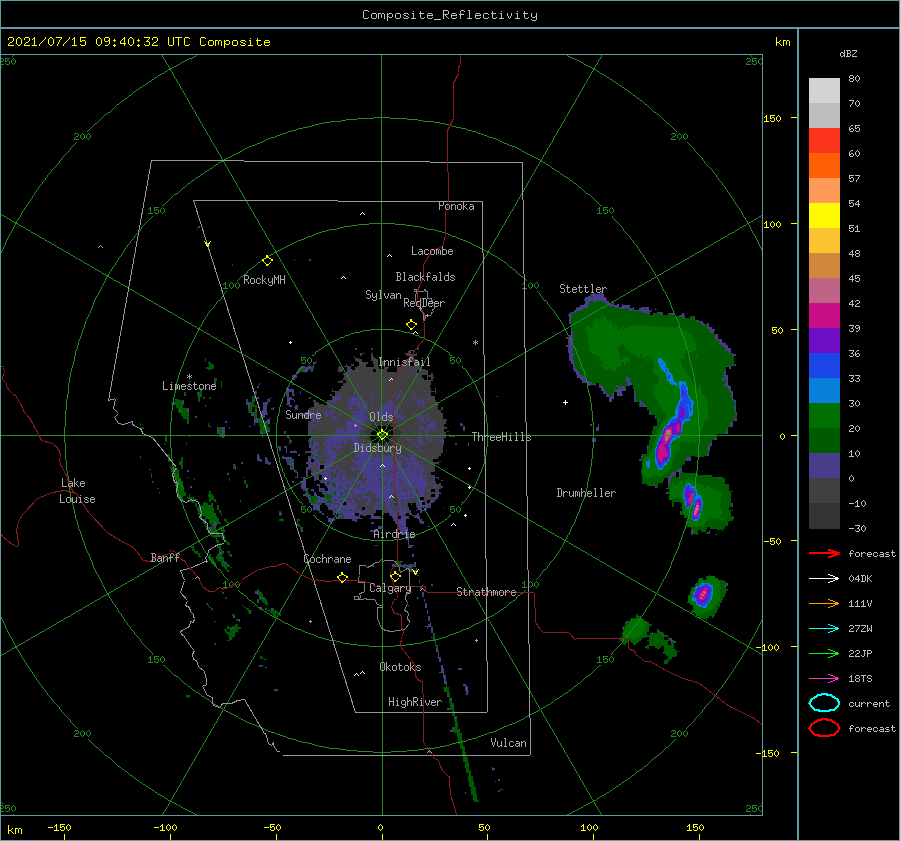Click the 'Limestone' label
900x841 pixels.
point(189,386)
